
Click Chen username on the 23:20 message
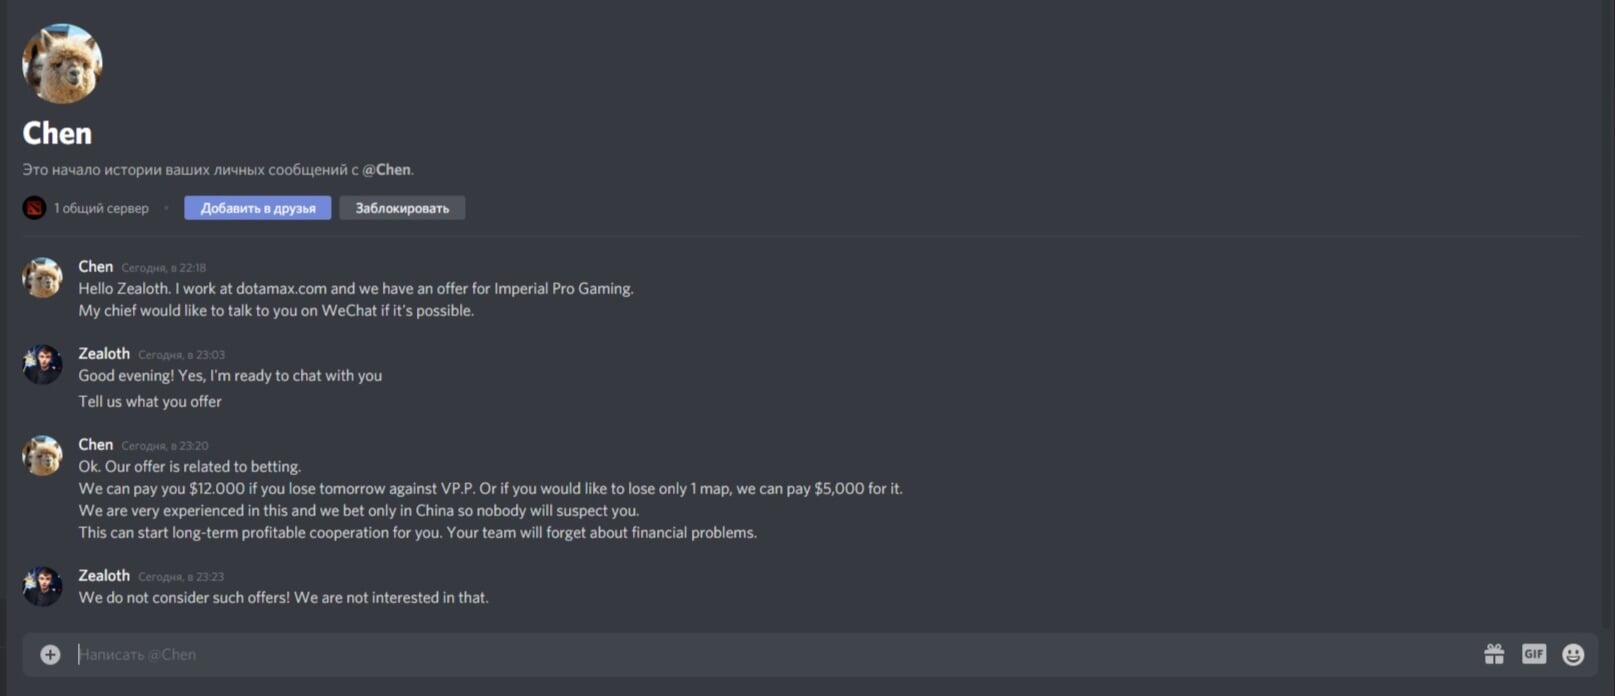(96, 444)
